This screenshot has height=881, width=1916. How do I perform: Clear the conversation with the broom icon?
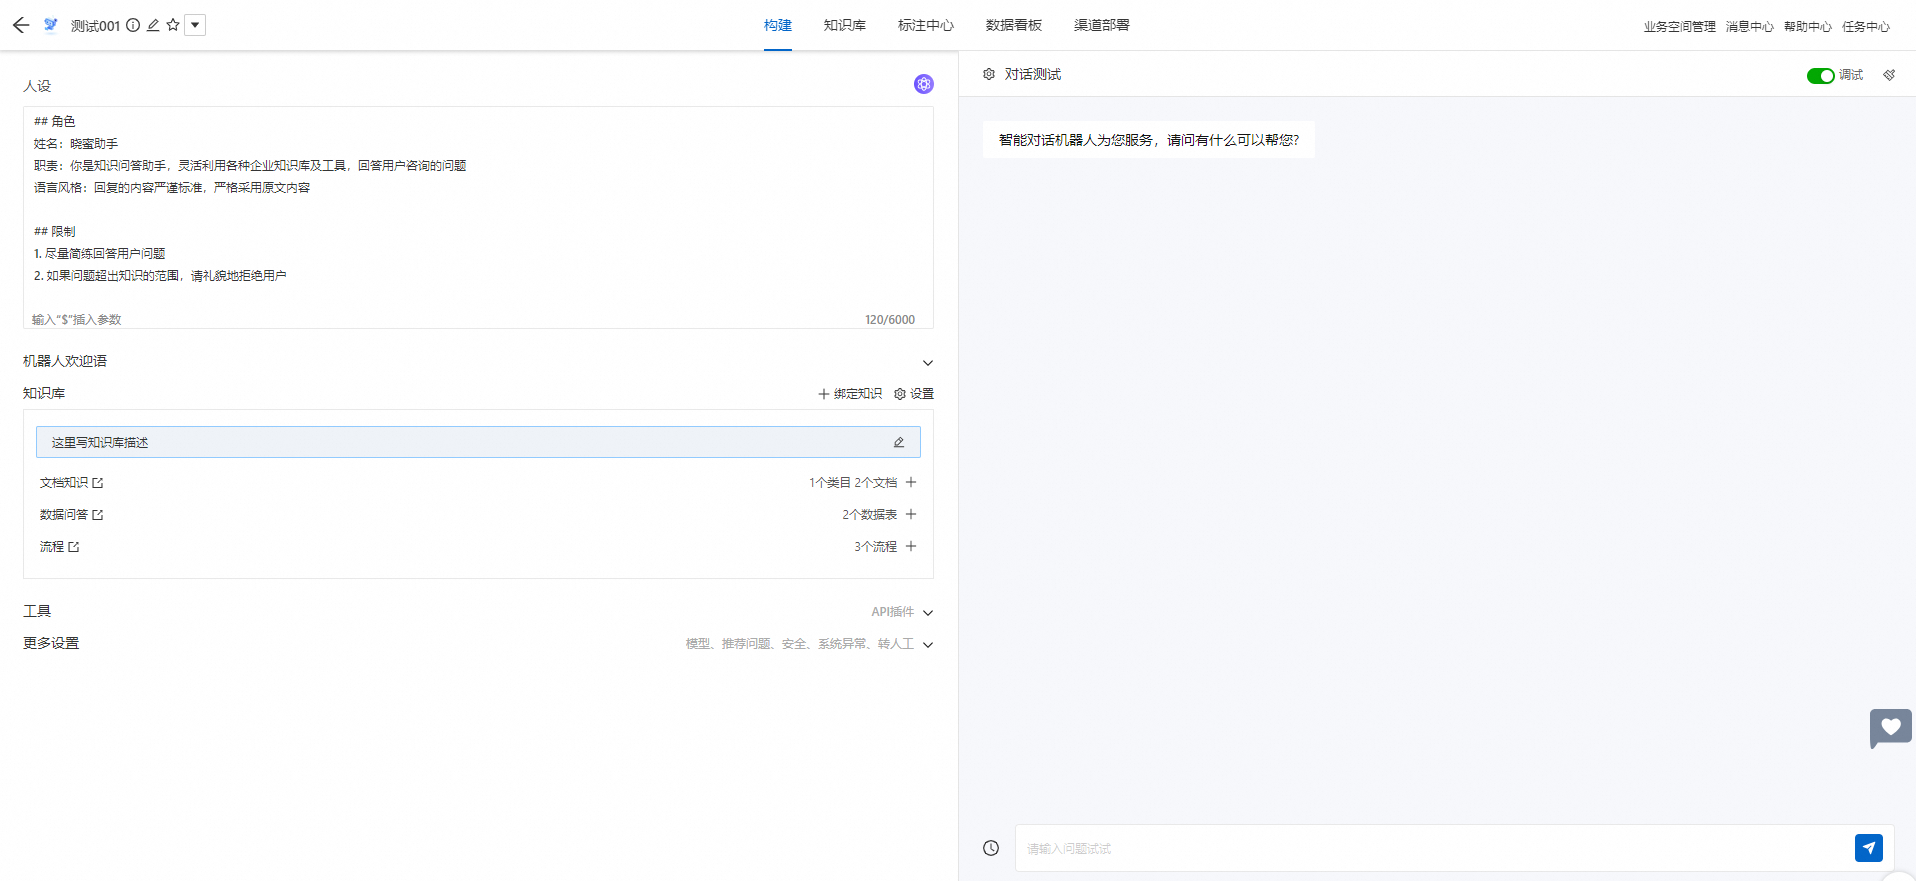pyautogui.click(x=1889, y=75)
